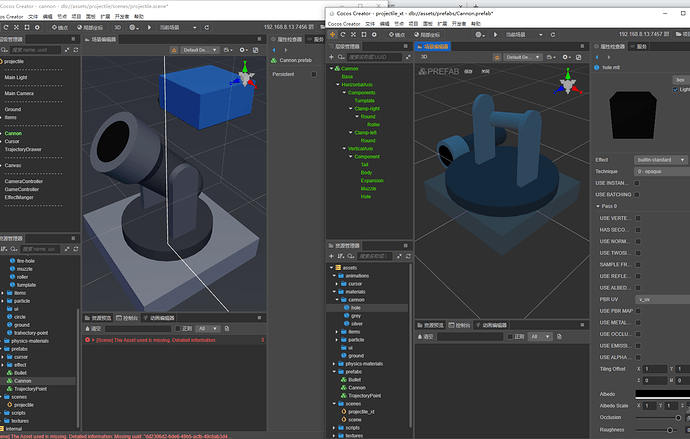The height and width of the screenshot is (439, 690).
Task: Toggle the regex checkbox in right console panel
Action: point(510,337)
